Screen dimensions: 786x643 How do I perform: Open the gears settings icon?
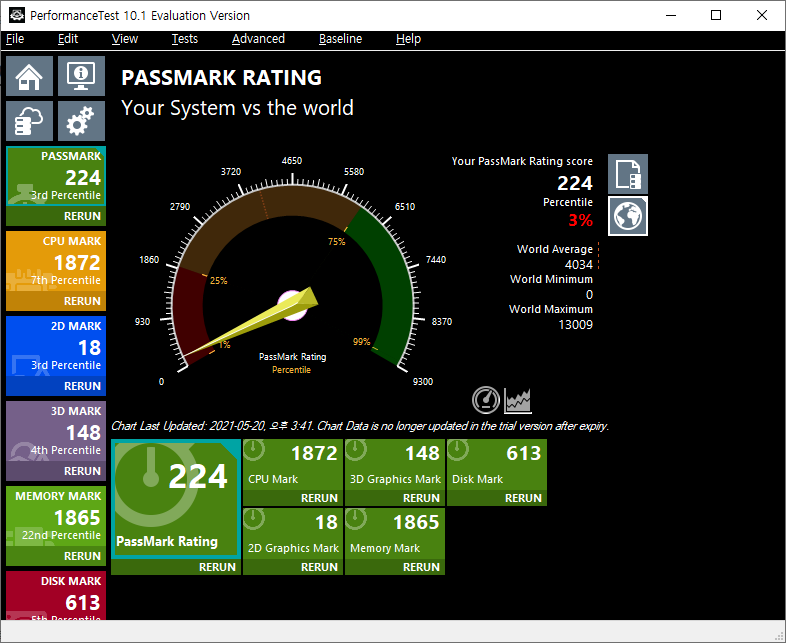click(x=81, y=121)
